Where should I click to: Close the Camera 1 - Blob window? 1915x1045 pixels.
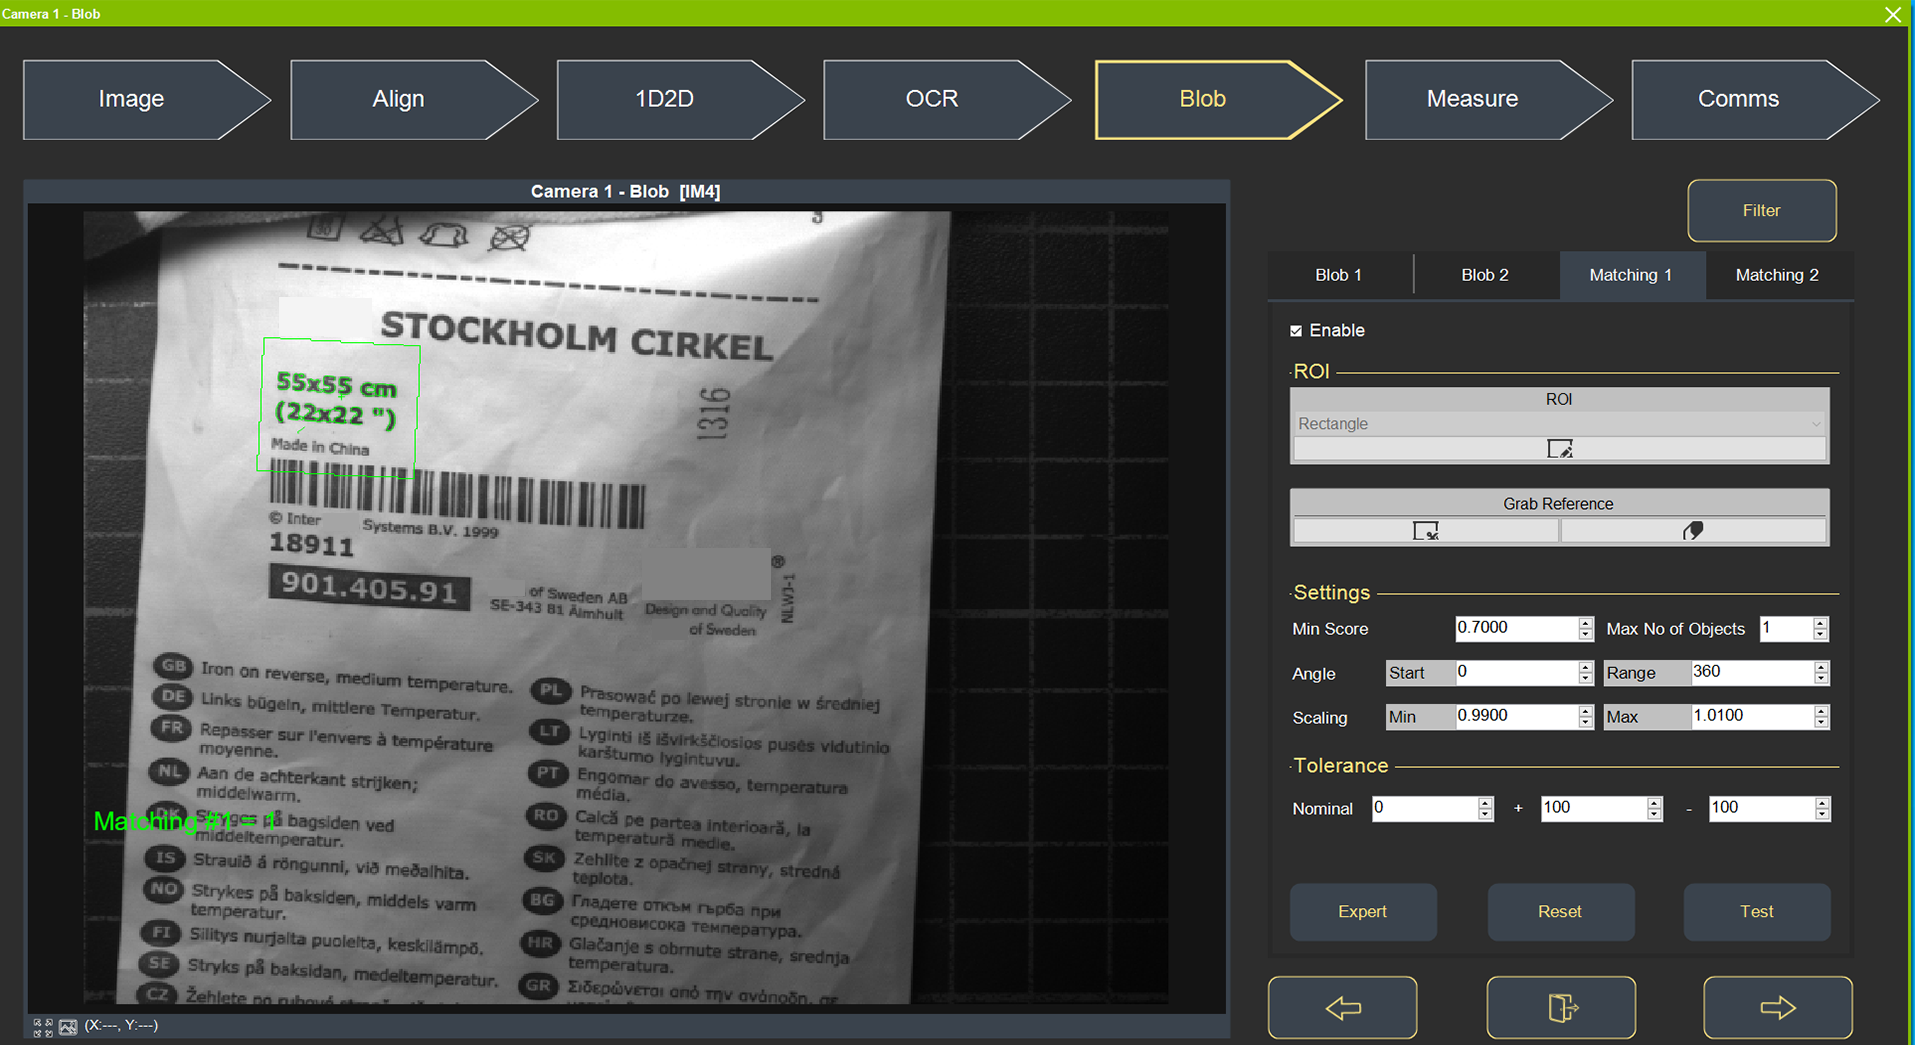1893,14
